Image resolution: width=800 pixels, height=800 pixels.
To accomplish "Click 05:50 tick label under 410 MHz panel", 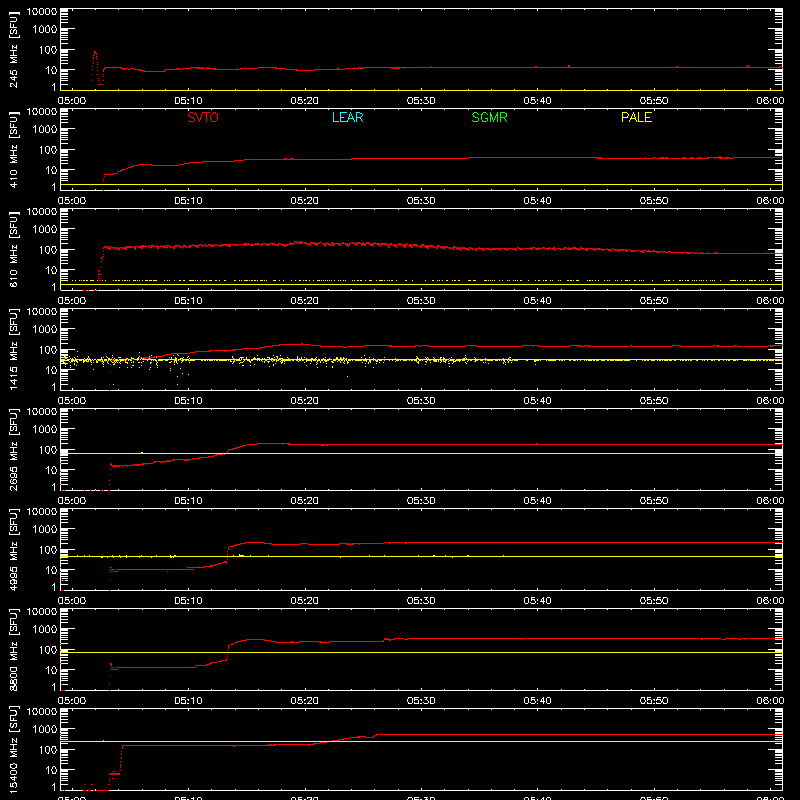I will click(x=654, y=201).
